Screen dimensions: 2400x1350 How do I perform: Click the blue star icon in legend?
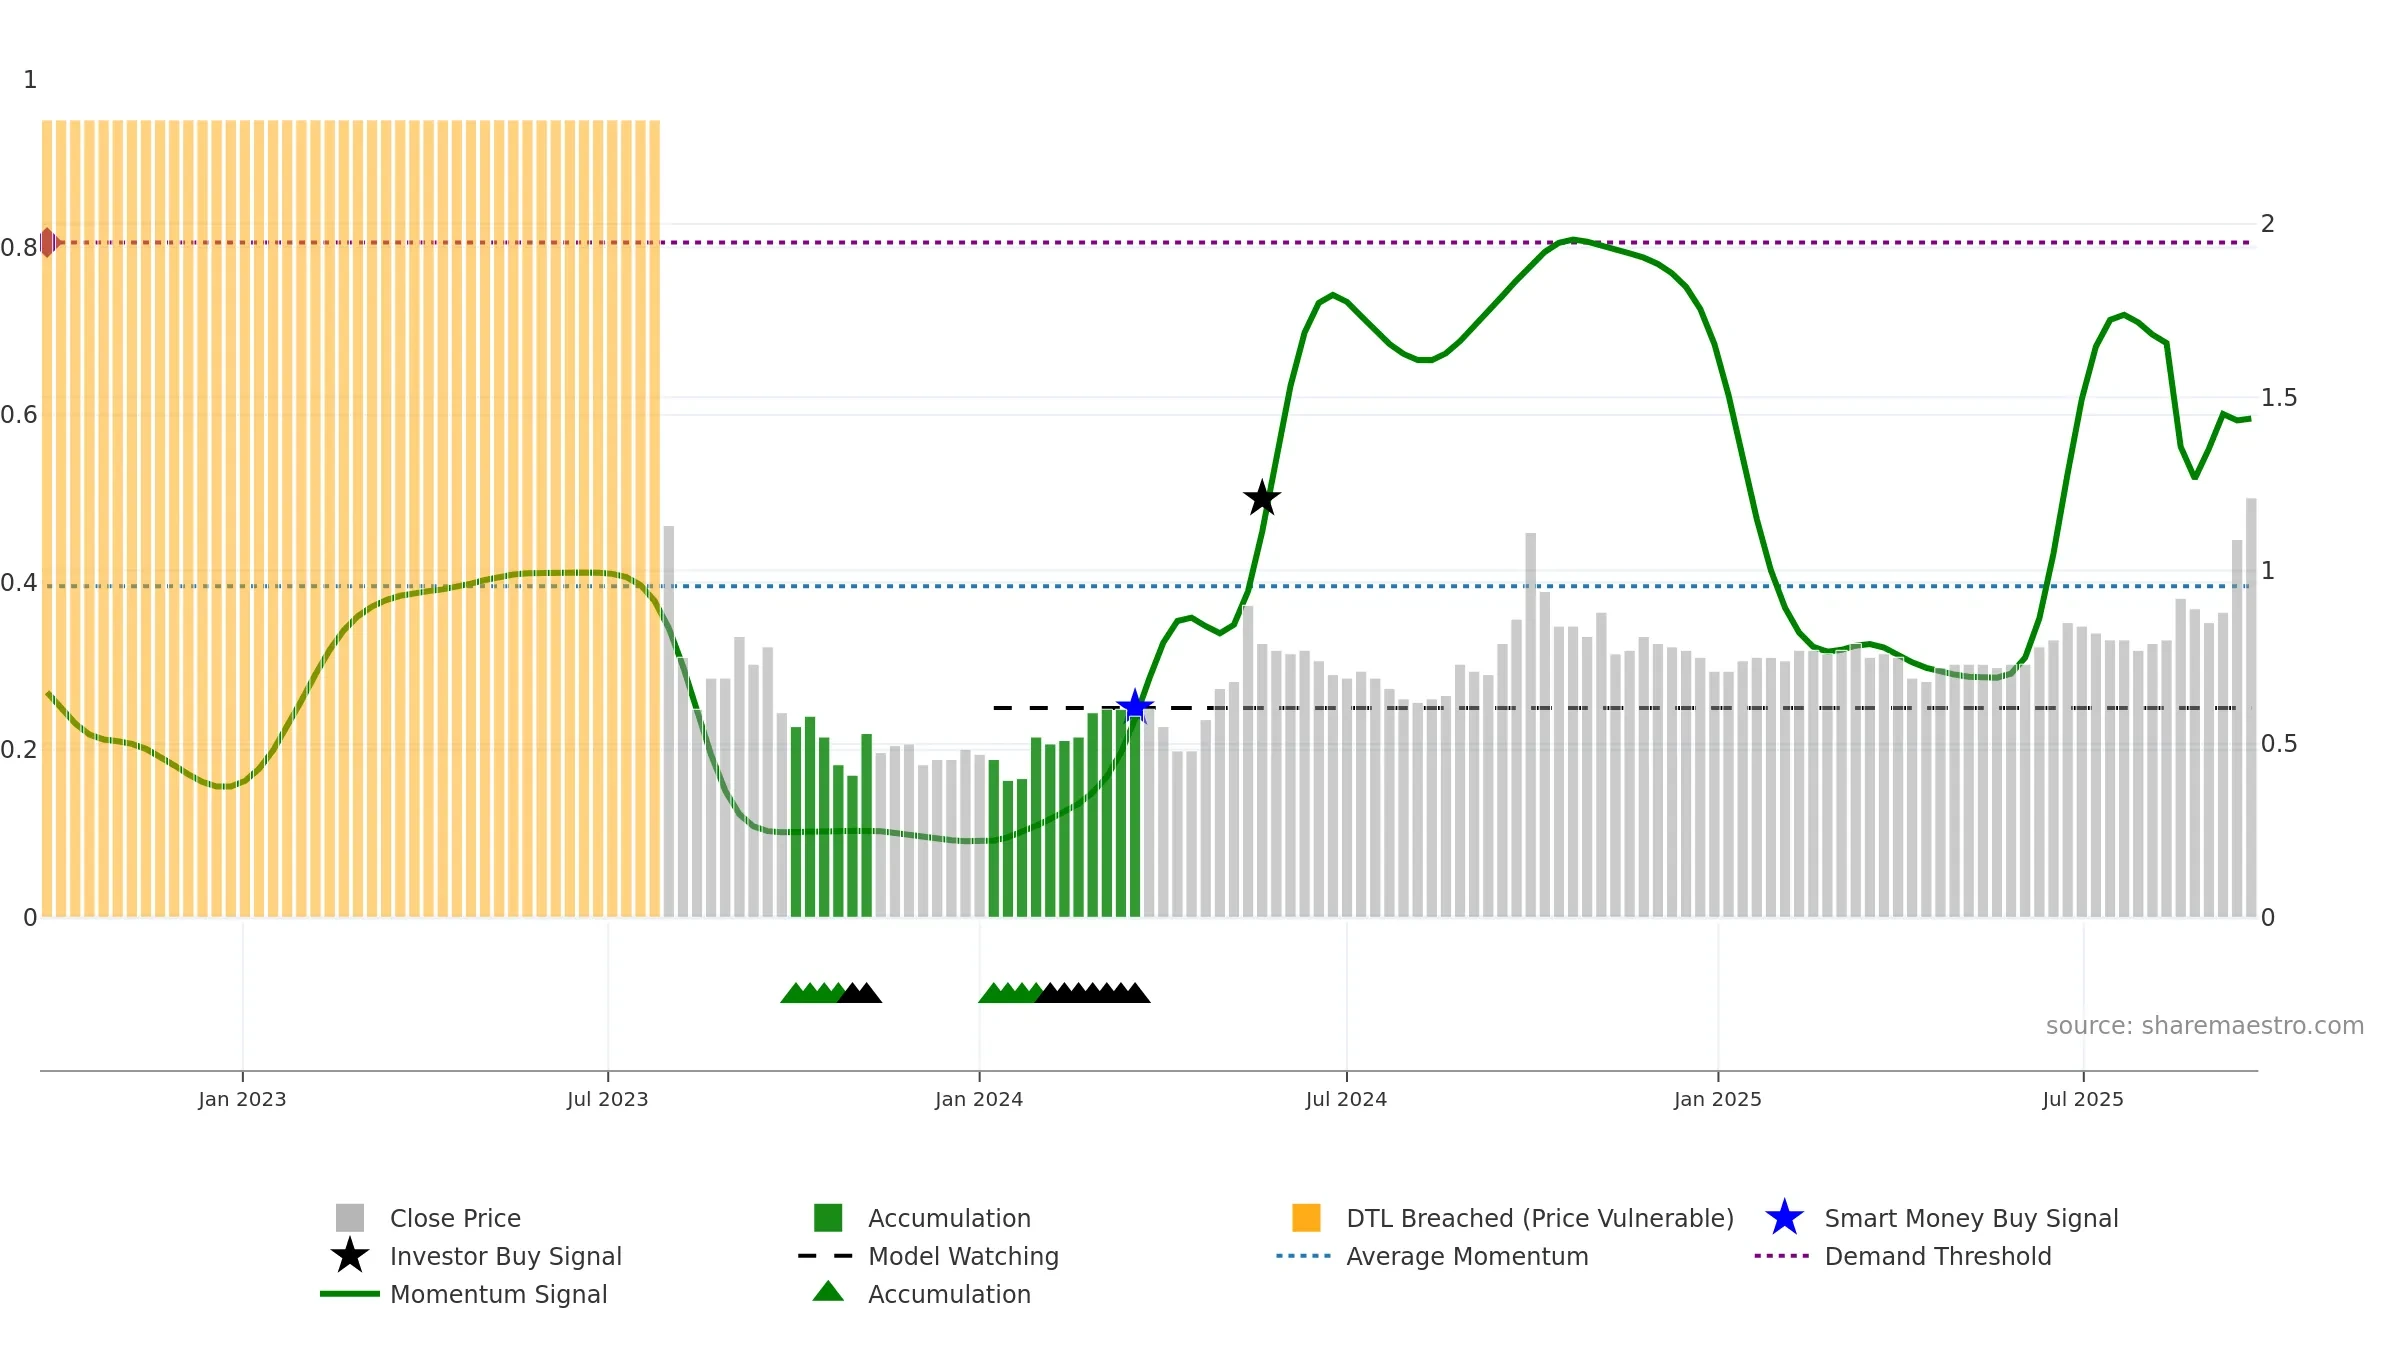point(1785,1218)
